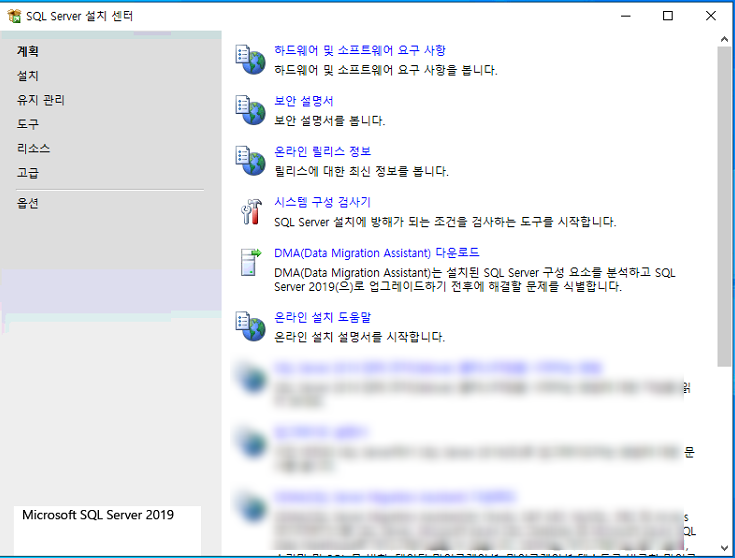Switch to the 고급 category

click(x=28, y=173)
